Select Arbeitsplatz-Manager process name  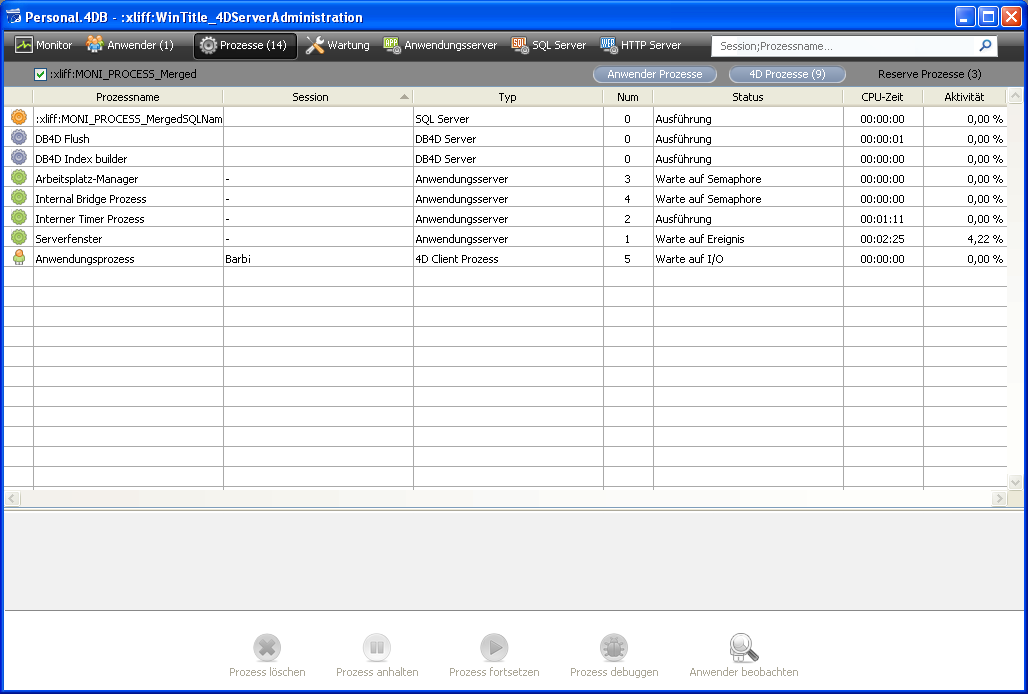point(87,179)
